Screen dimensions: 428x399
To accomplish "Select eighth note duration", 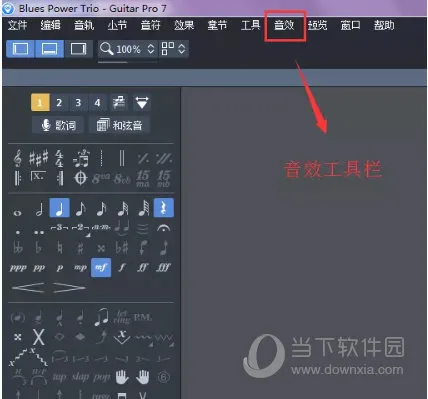I will click(81, 209).
